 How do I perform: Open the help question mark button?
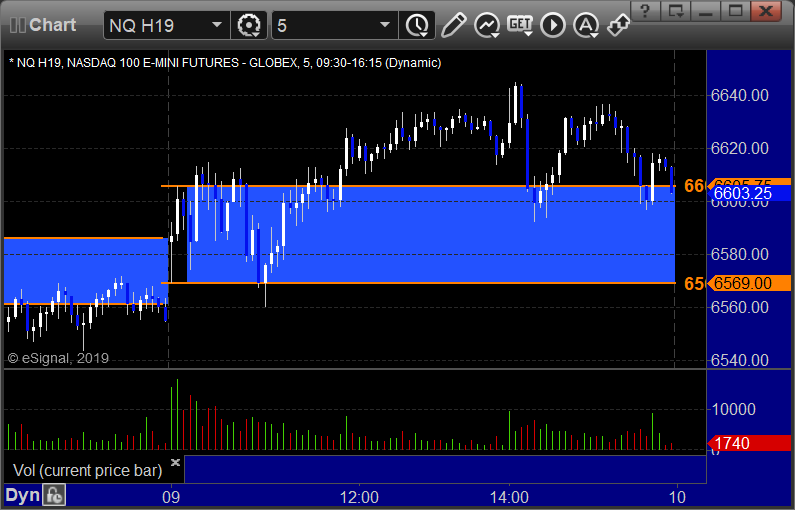pos(644,11)
